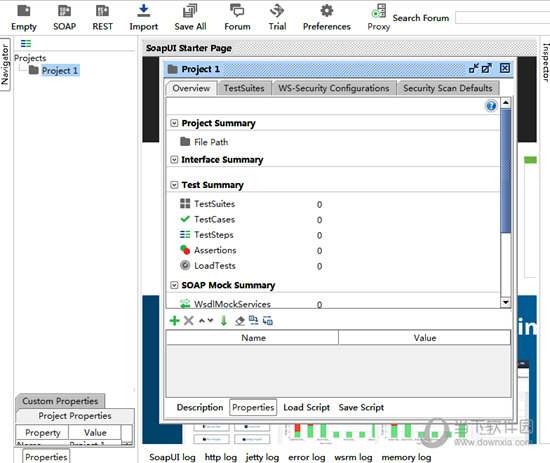Click the TestCases green checkmark icon
The height and width of the screenshot is (463, 550).
(x=185, y=219)
